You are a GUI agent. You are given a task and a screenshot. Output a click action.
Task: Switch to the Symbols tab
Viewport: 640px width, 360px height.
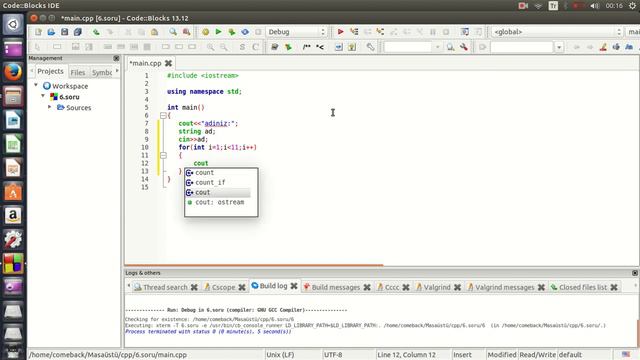(102, 72)
